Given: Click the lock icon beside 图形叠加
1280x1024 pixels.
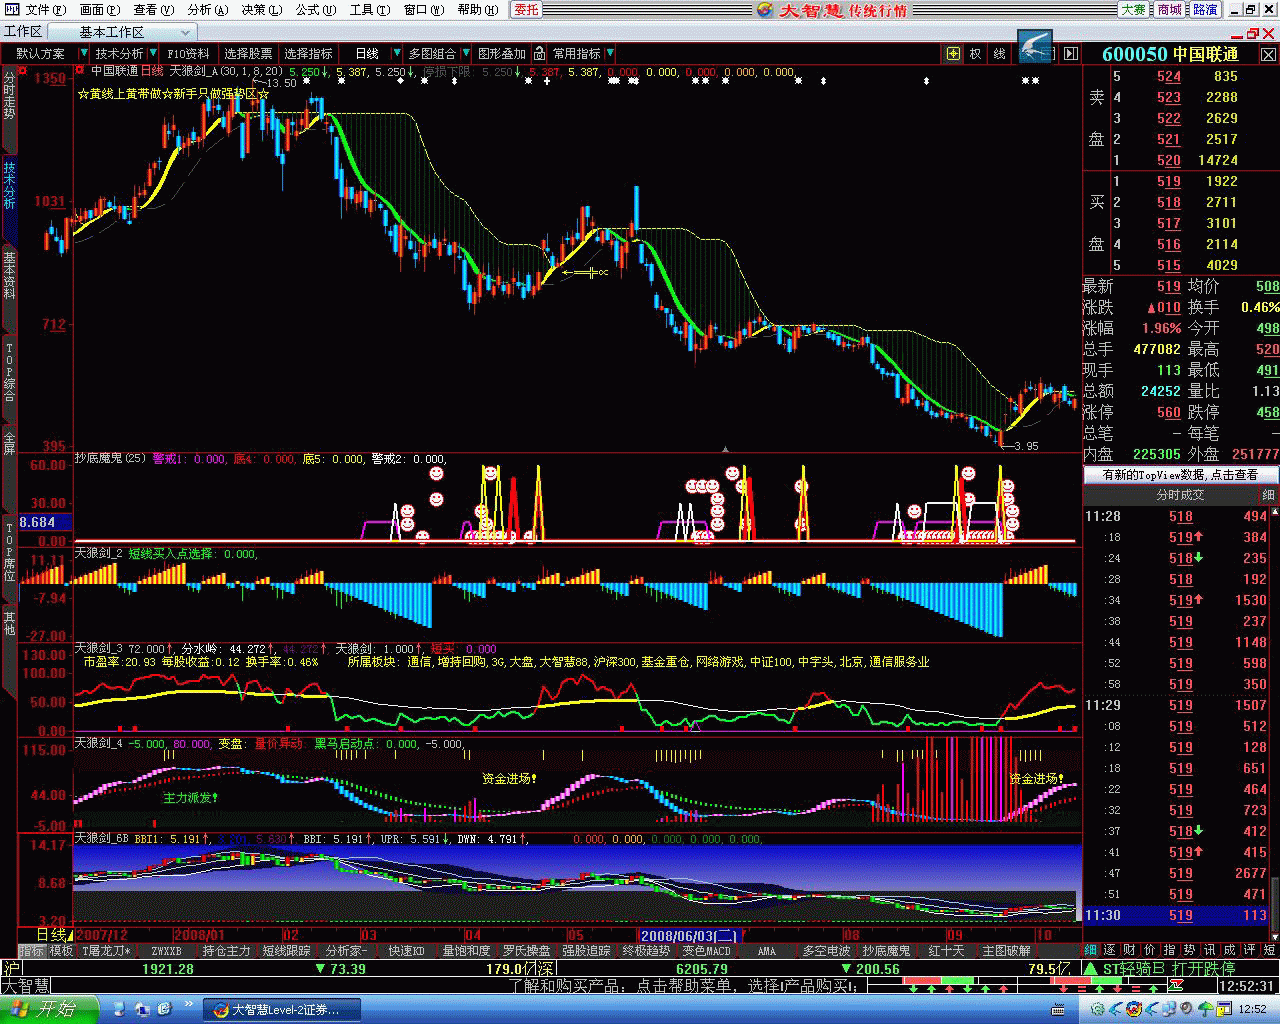Looking at the screenshot, I should (x=539, y=53).
